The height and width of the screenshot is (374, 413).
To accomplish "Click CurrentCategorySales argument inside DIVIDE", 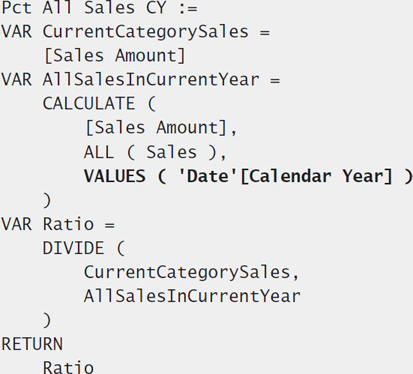I will 187,272.
